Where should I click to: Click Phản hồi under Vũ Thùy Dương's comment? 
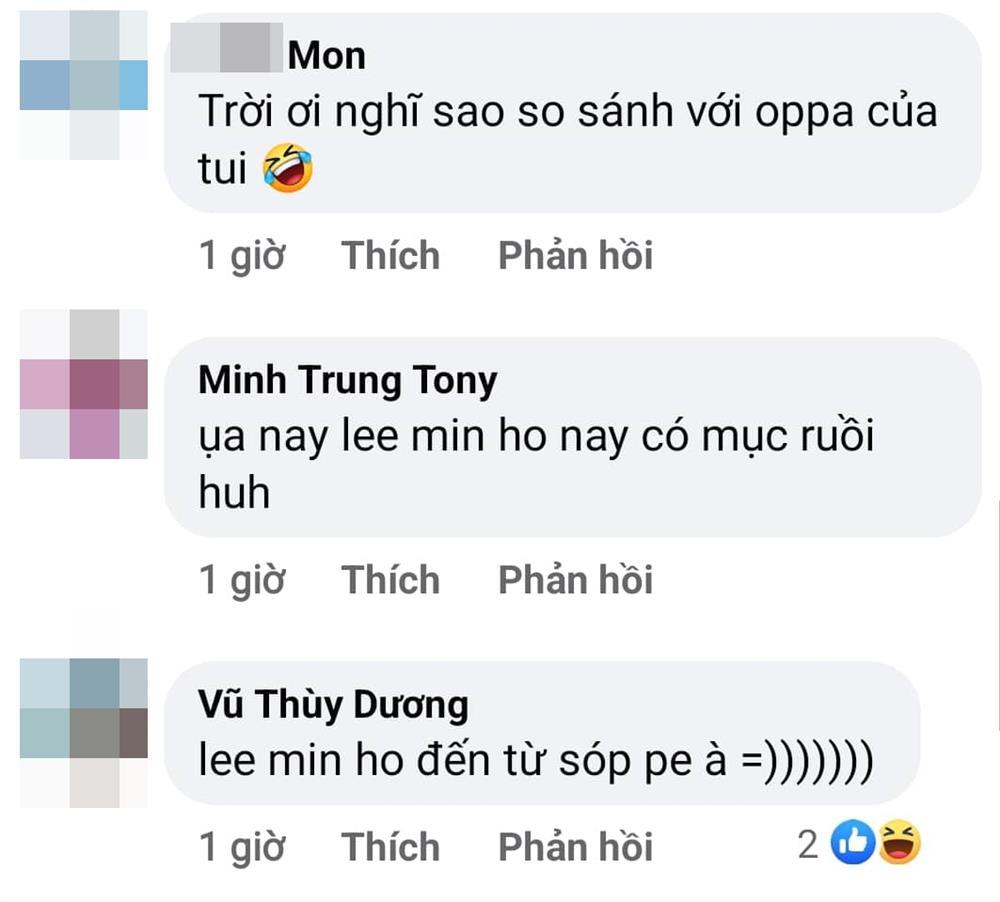(574, 846)
